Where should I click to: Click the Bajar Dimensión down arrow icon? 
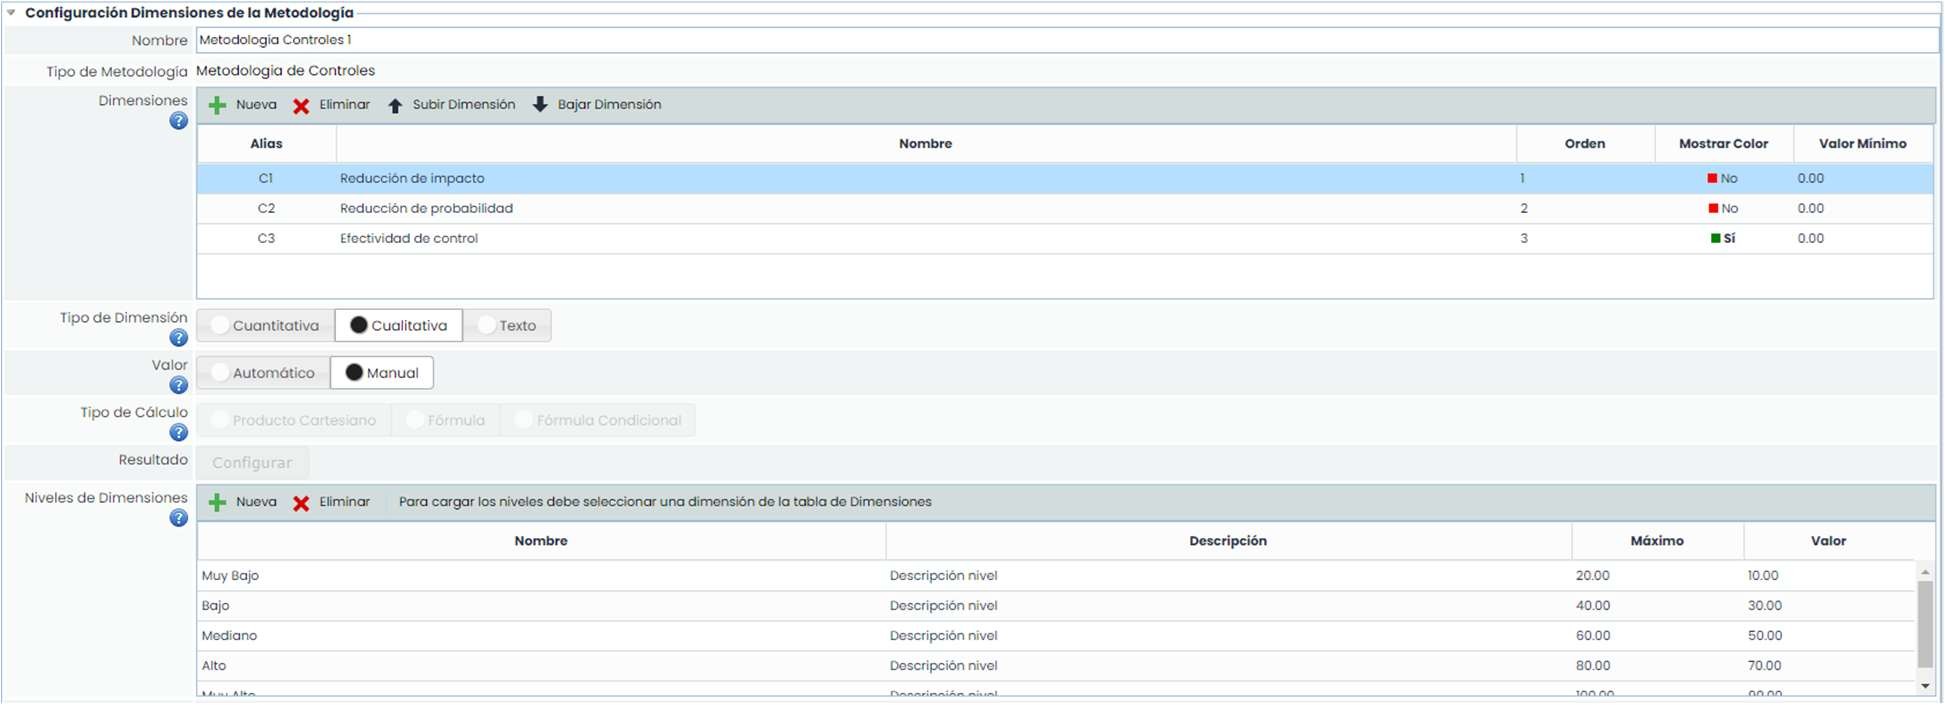coord(540,104)
